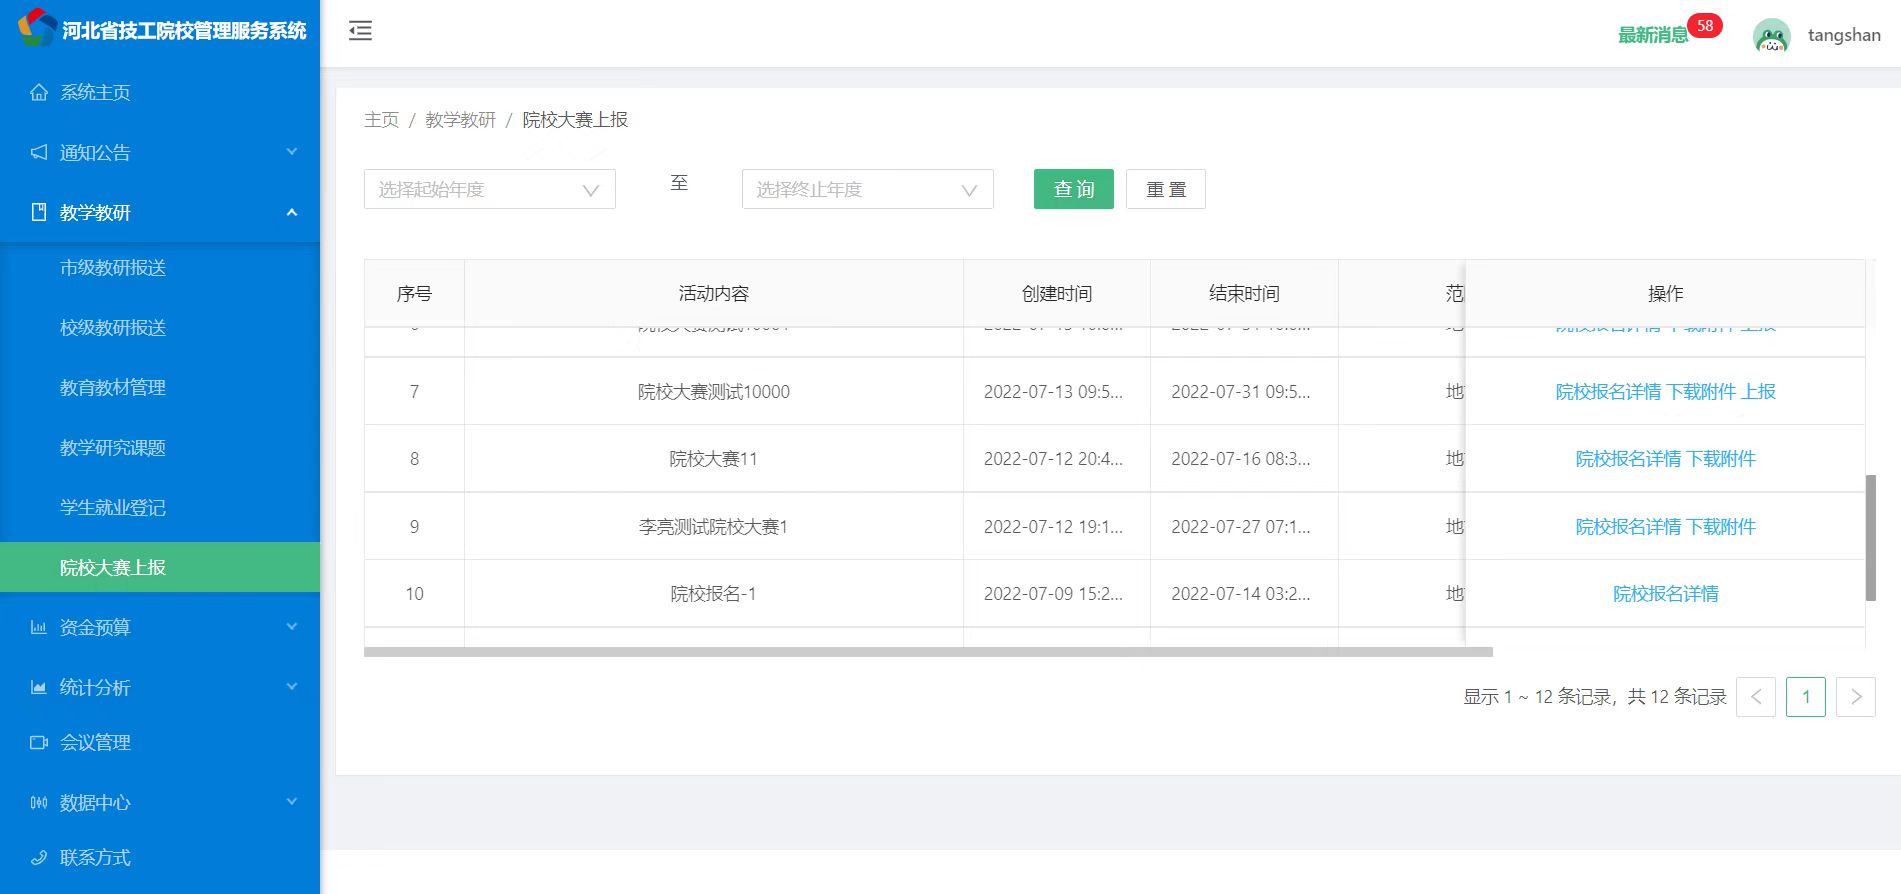The height and width of the screenshot is (894, 1901).
Task: Click the 结束时间 column header
Action: (1244, 293)
